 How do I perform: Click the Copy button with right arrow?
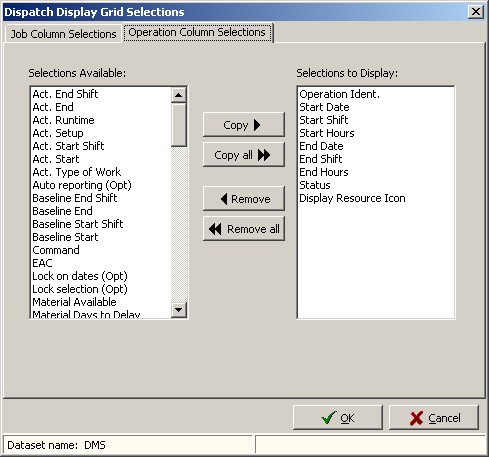244,125
